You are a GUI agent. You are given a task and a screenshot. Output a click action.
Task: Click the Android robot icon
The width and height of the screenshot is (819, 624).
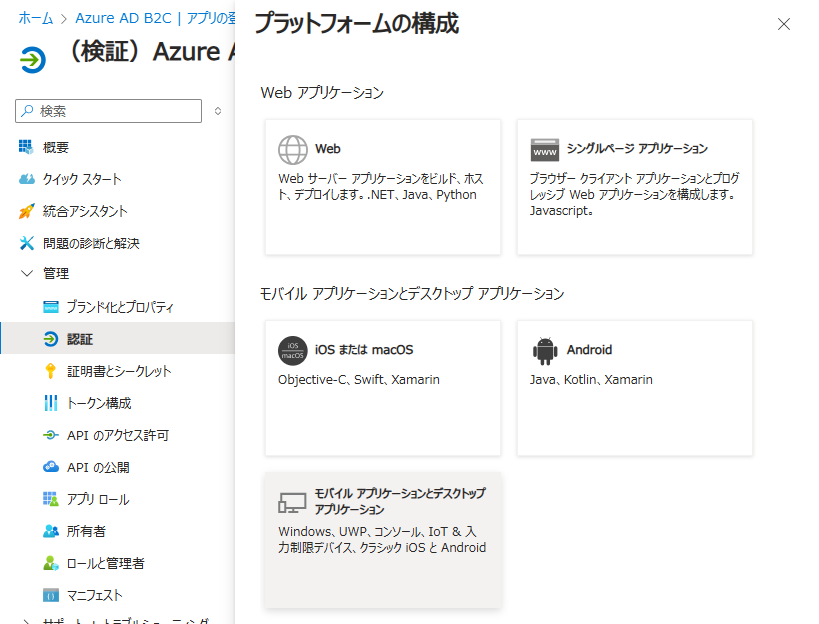pyautogui.click(x=545, y=351)
